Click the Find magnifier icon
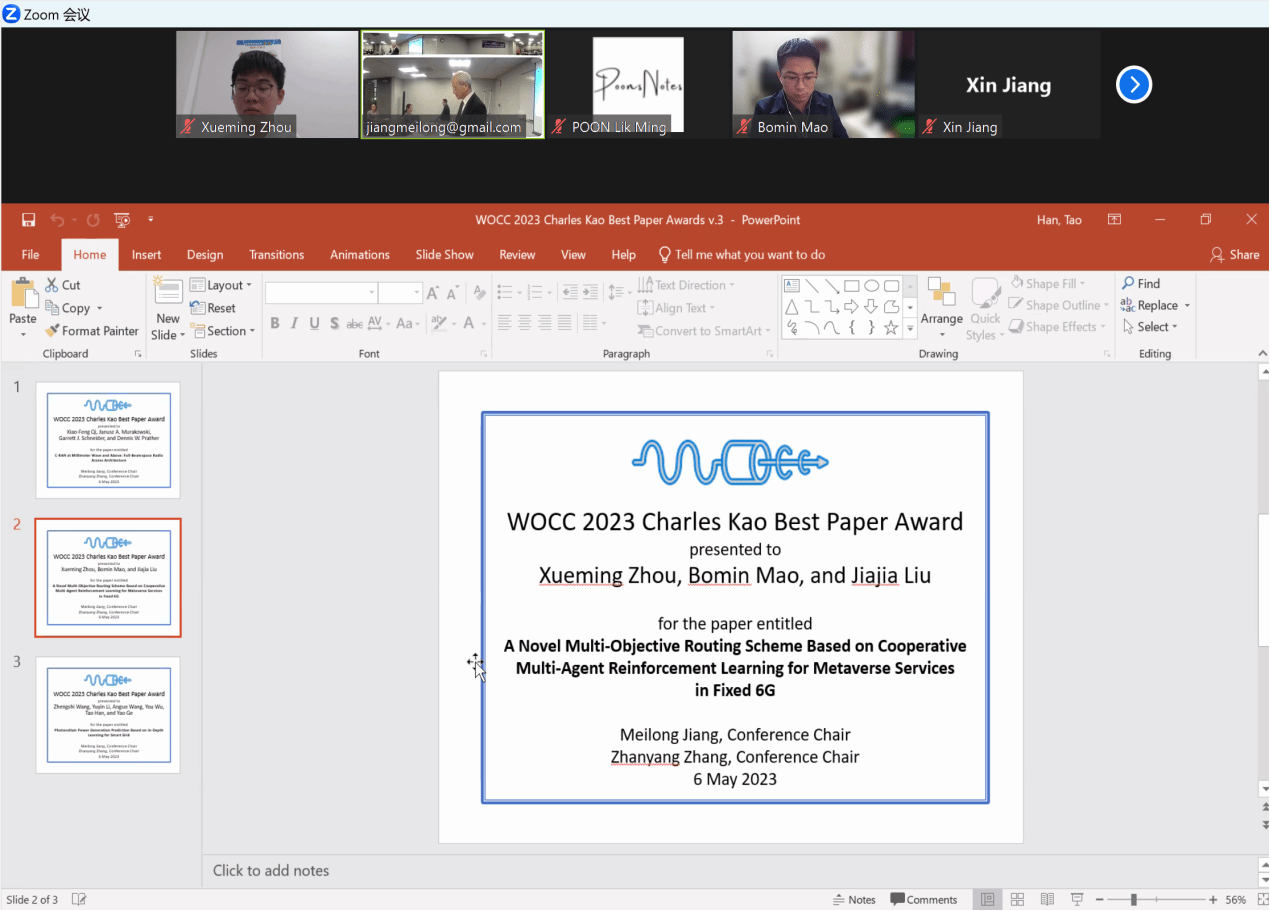 (x=1128, y=284)
